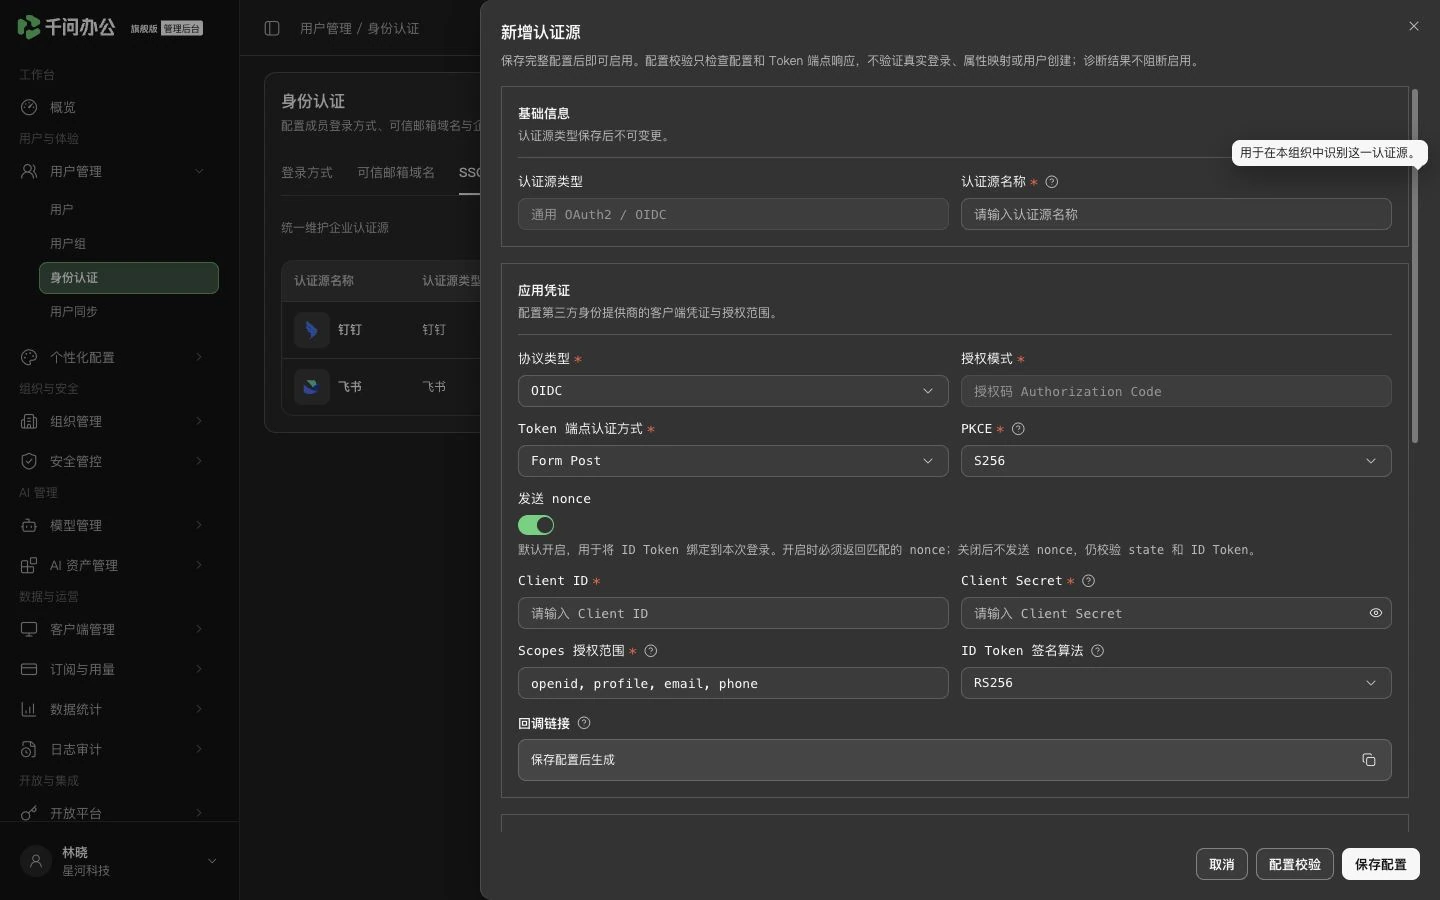The height and width of the screenshot is (900, 1440).
Task: Click help icon next to 回调链接
Action: [x=584, y=723]
